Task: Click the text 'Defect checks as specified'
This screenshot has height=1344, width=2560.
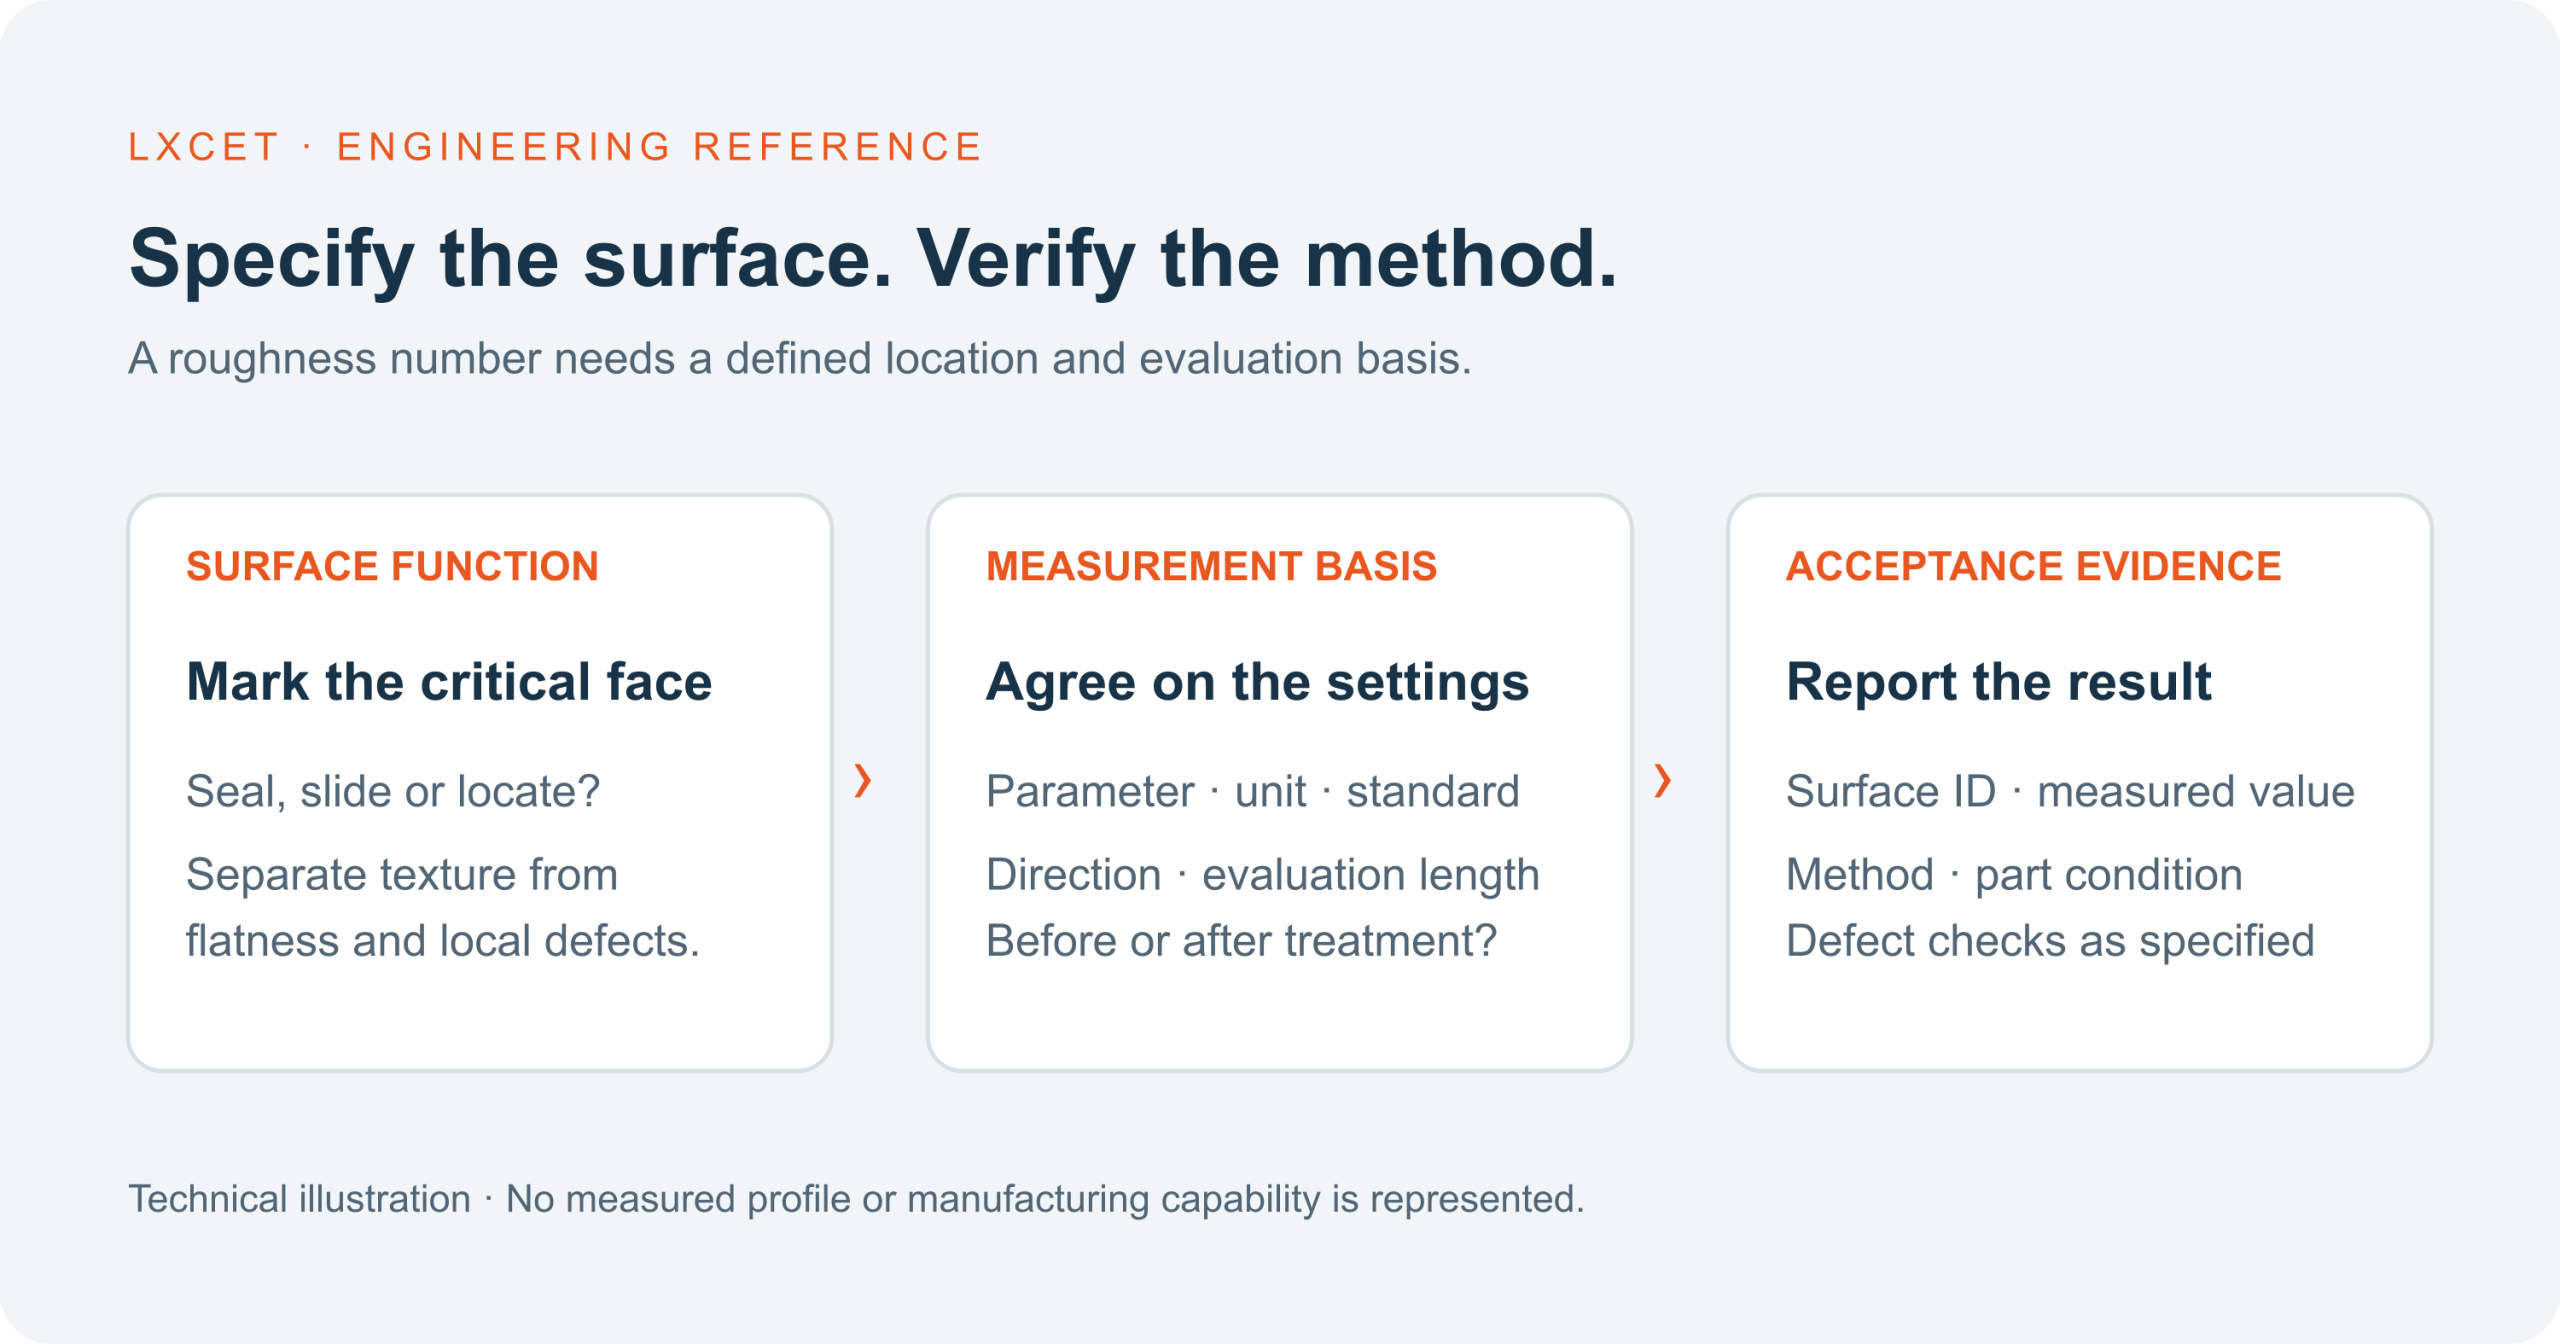Action: tap(2050, 941)
